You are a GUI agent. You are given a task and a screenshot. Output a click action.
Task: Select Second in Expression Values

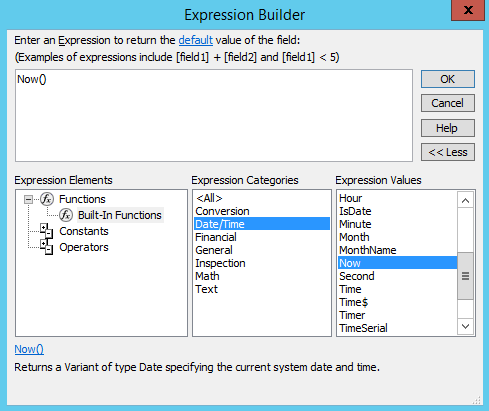coord(397,276)
